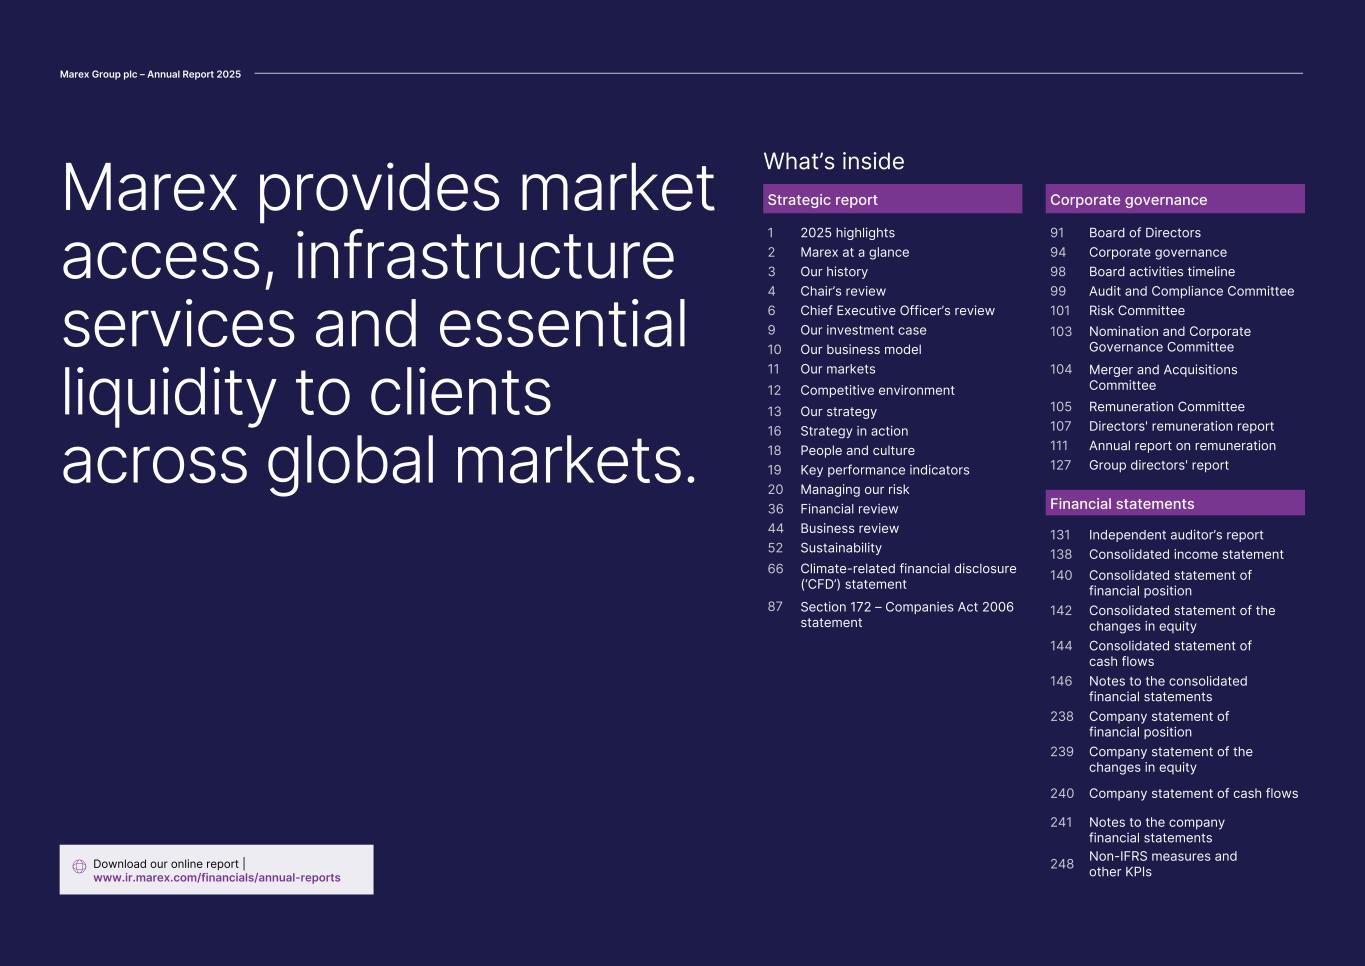Go to Notes to the company financial statements
Viewport: 1365px width, 966px height.
click(1156, 830)
